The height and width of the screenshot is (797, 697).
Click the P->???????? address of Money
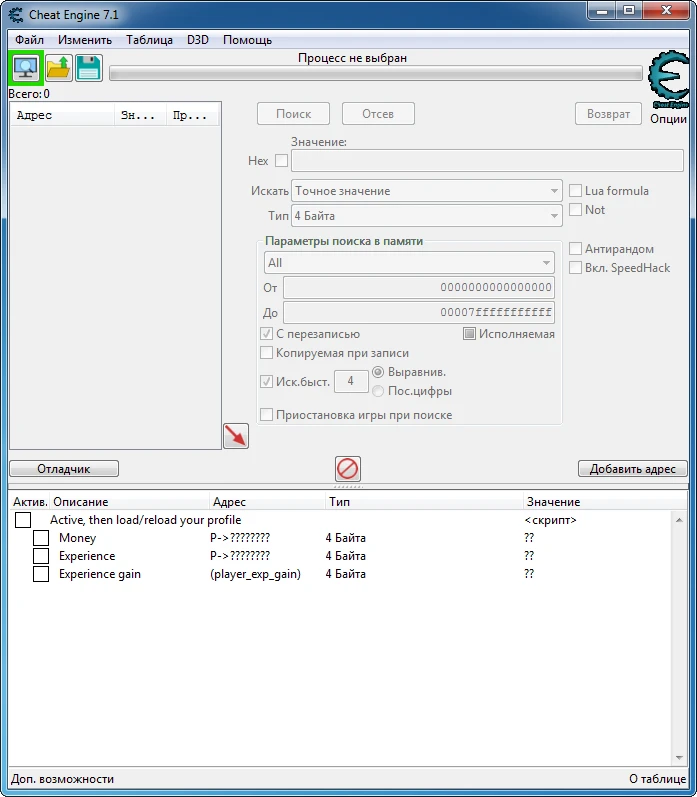point(240,538)
